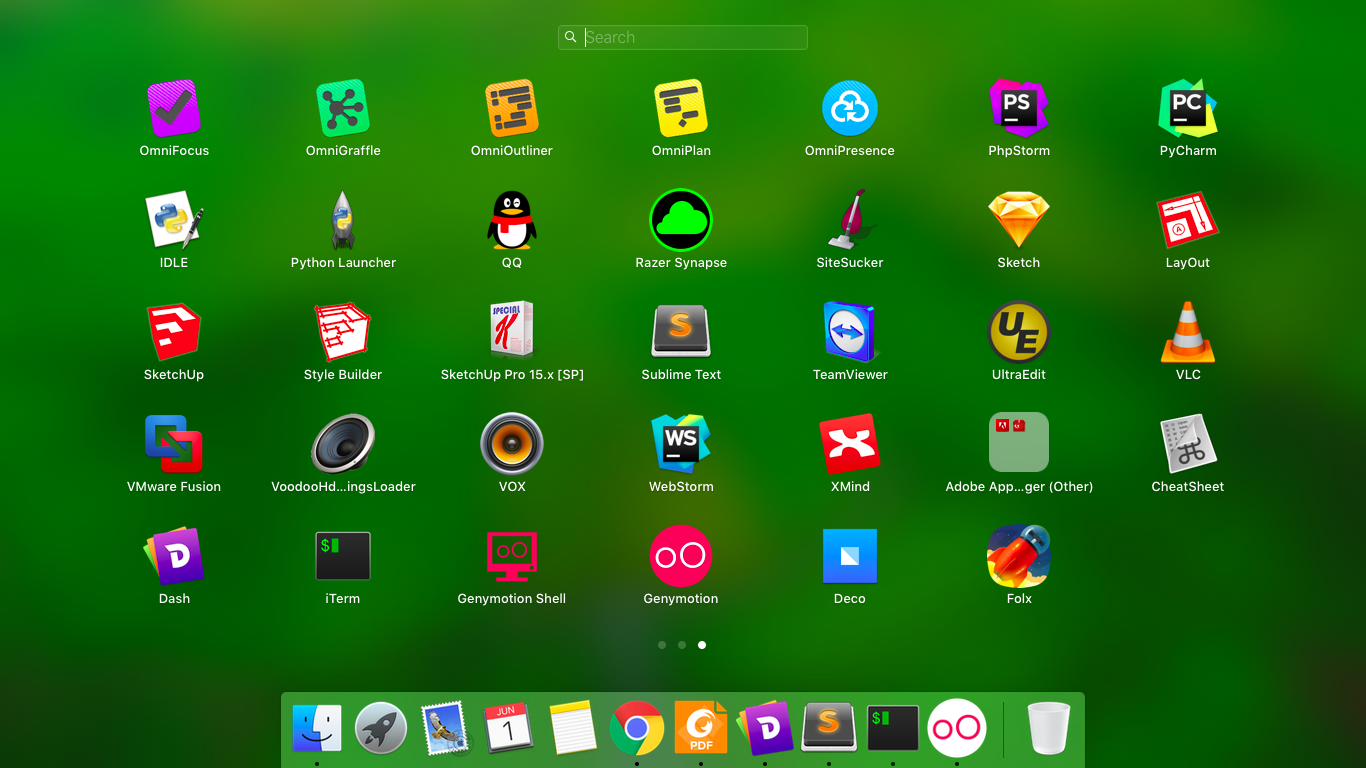
Task: Launch SiteSucker
Action: pyautogui.click(x=850, y=220)
